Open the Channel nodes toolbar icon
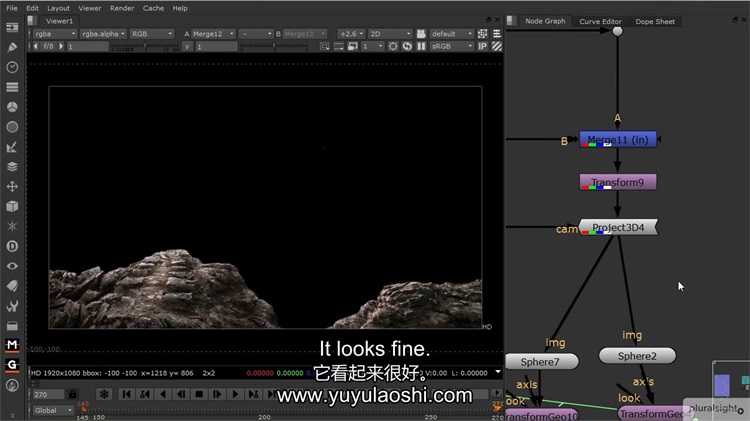Screen dimensions: 750x421 tap(12, 87)
